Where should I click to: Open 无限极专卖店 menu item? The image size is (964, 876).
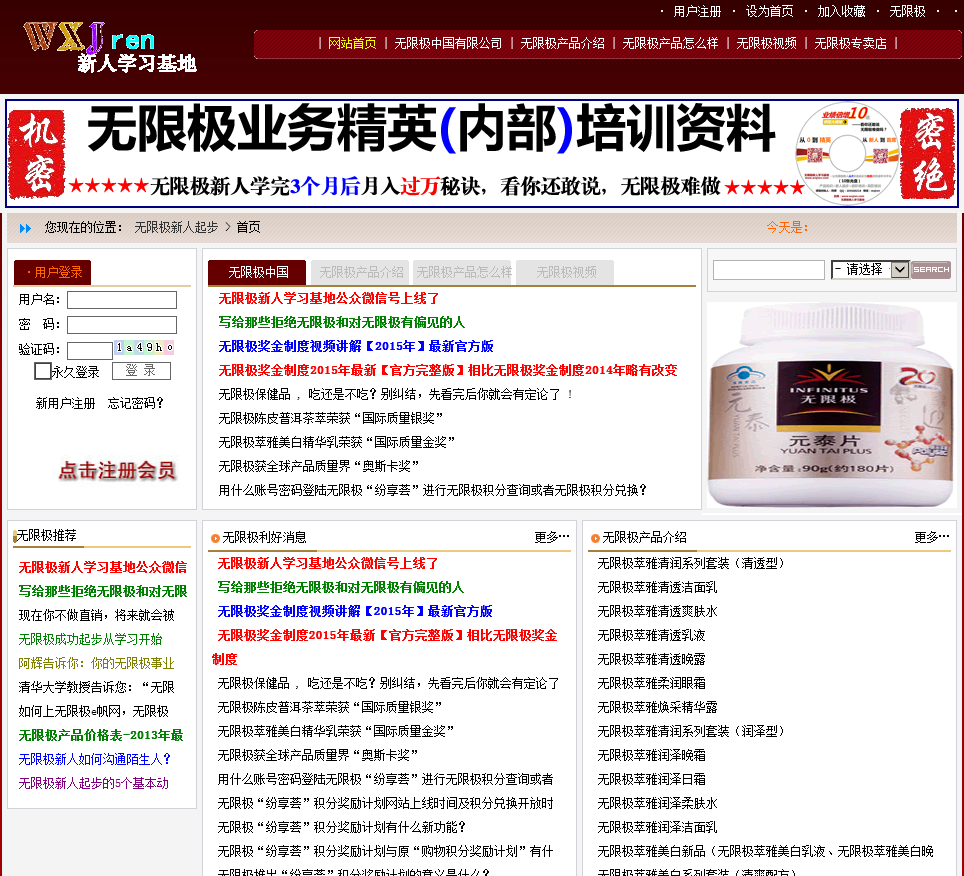[x=850, y=43]
